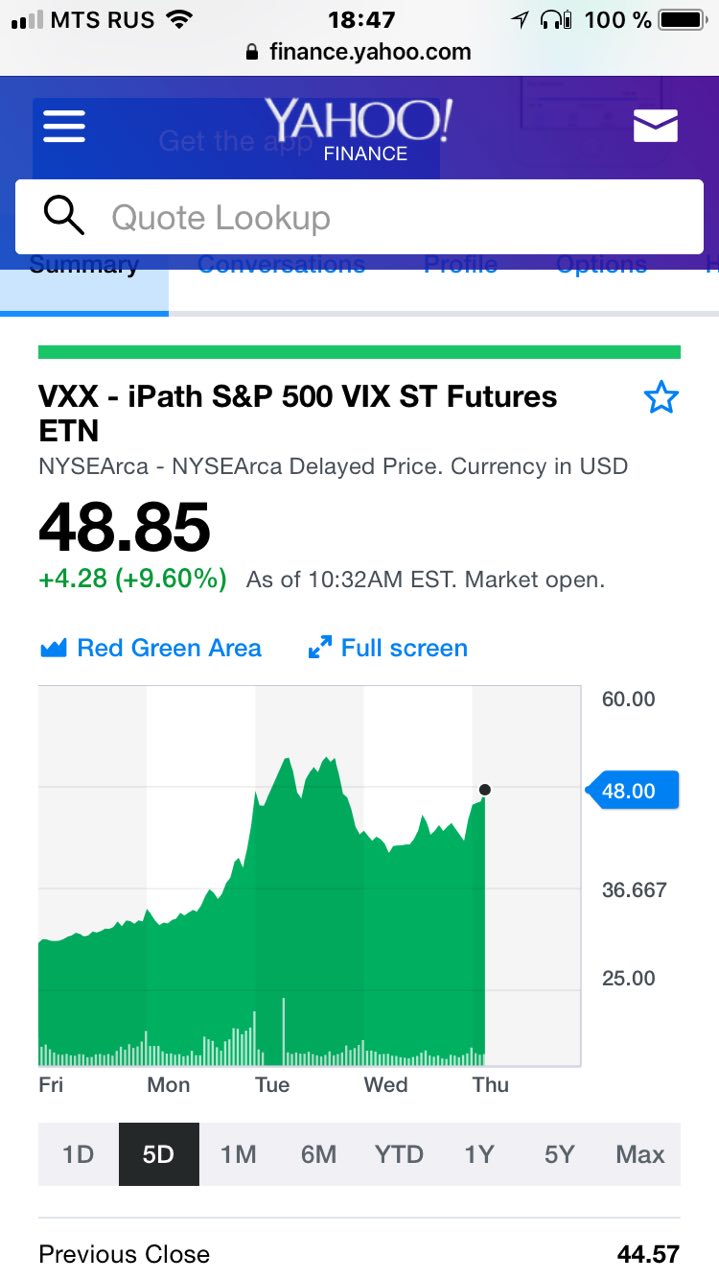Screen dimensions: 719x1280
Task: Choose the 1M chart range
Action: click(x=238, y=1154)
